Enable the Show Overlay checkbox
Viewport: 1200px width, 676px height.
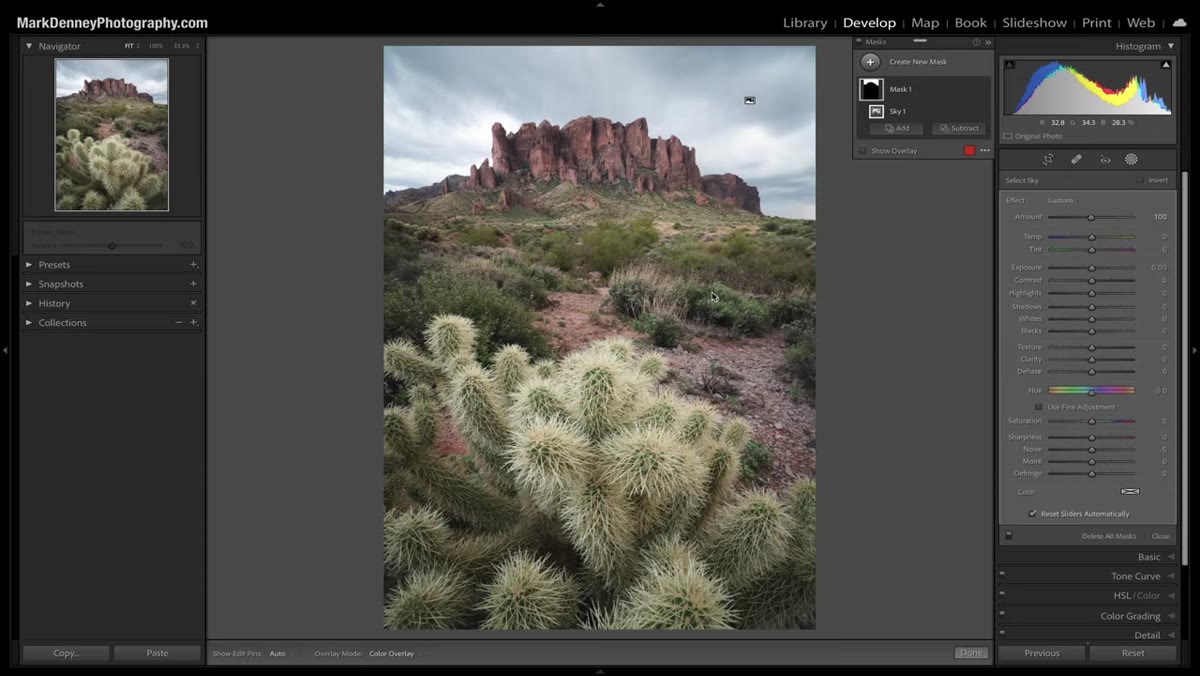point(863,151)
